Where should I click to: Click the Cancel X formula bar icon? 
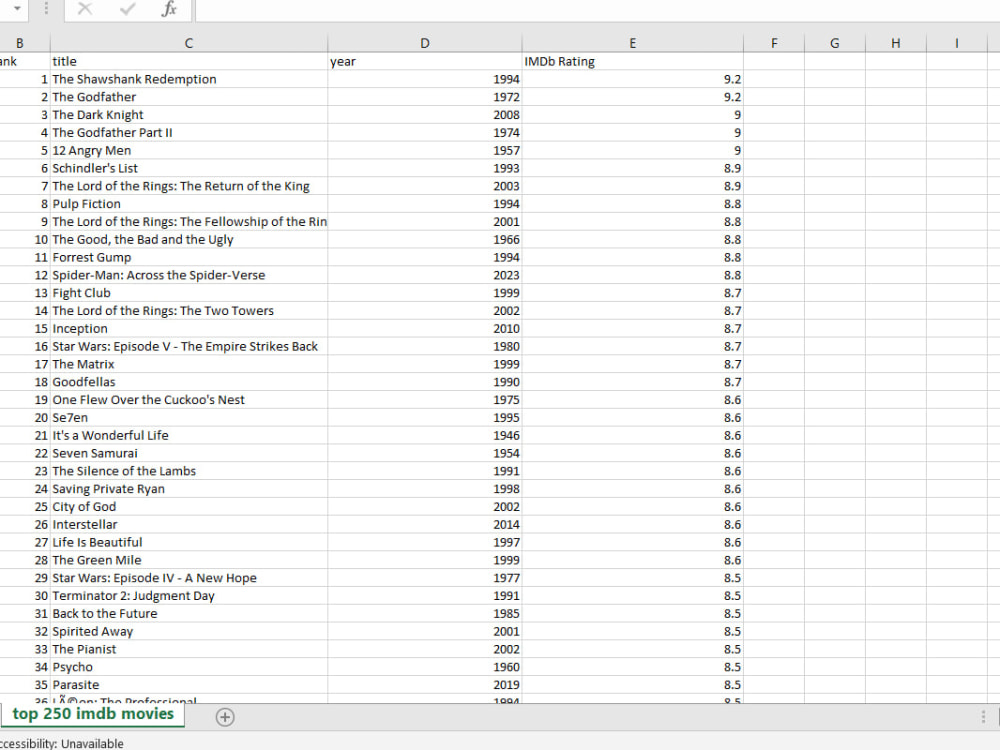coord(85,9)
